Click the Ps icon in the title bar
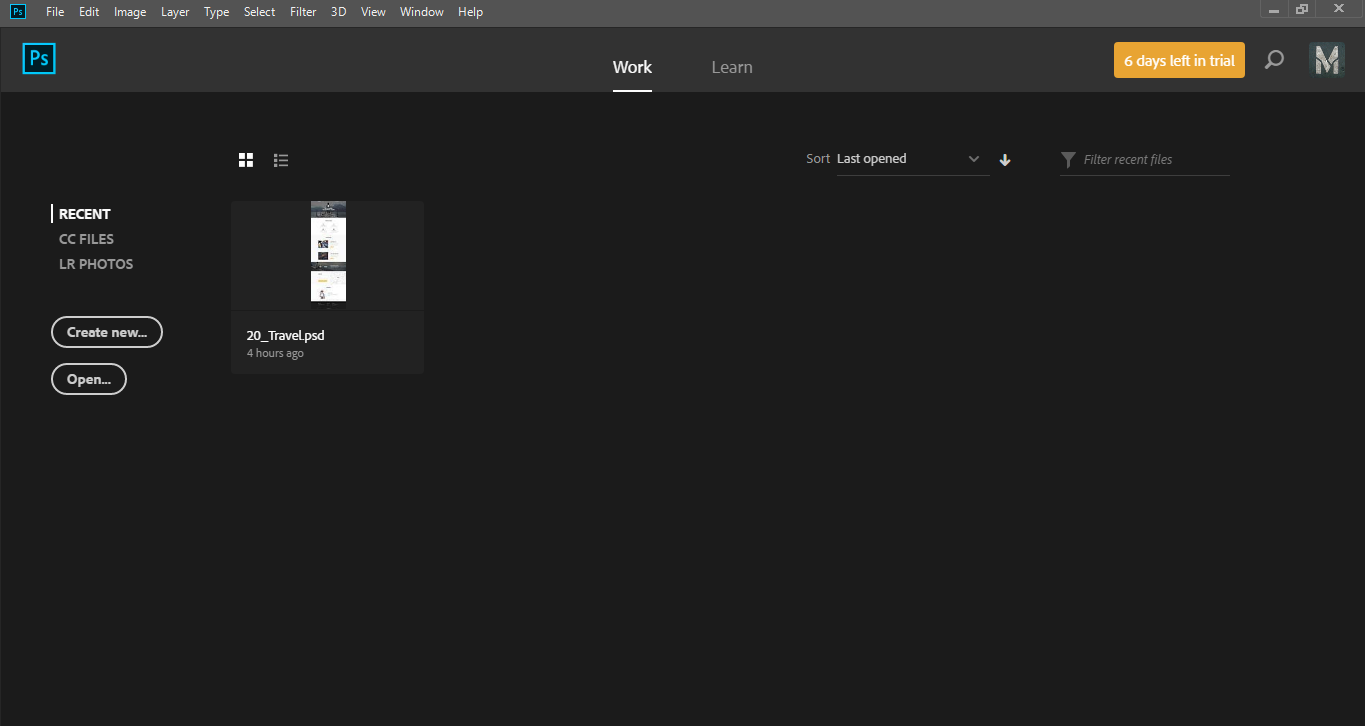The height and width of the screenshot is (726, 1365). [x=17, y=11]
